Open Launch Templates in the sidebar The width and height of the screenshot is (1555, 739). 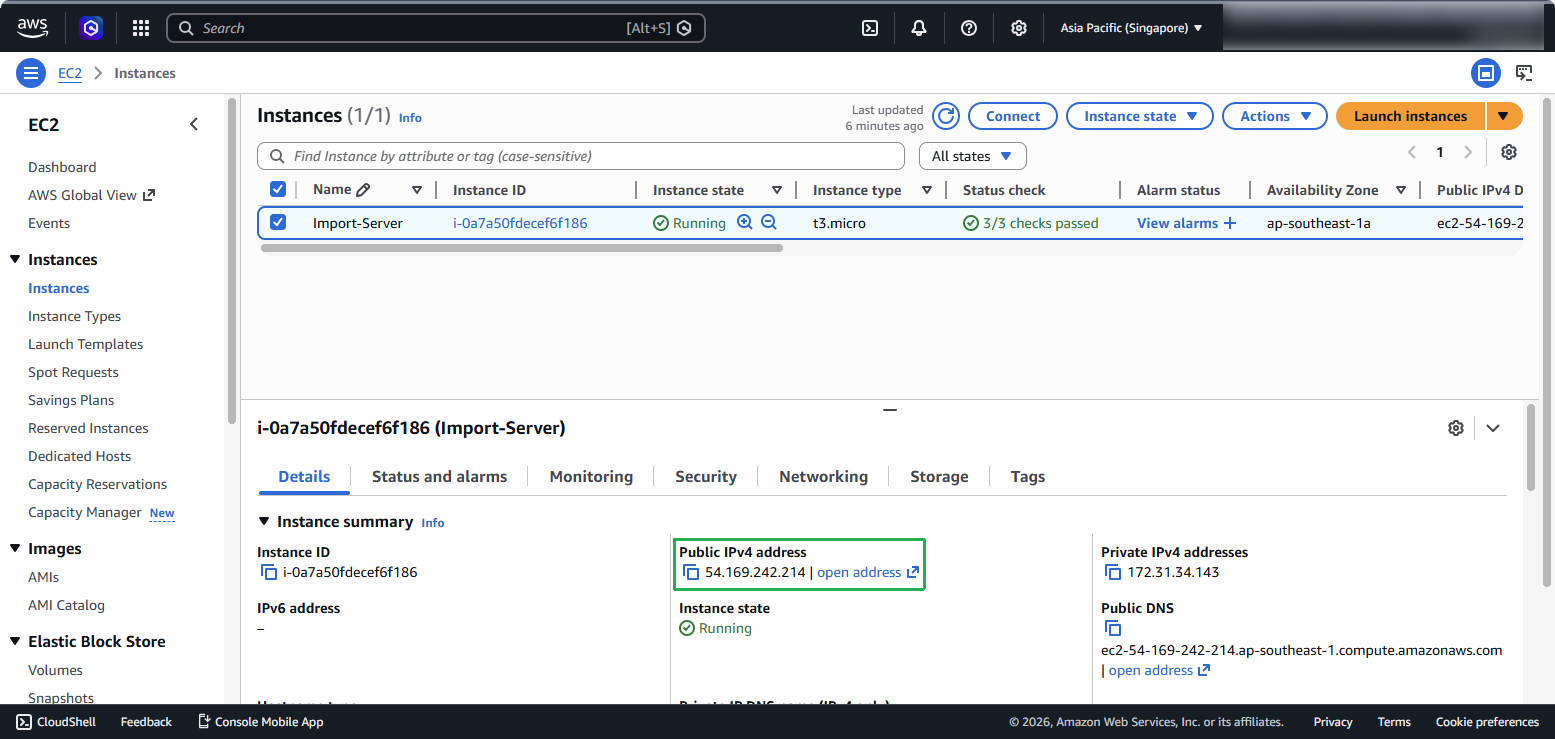point(86,344)
